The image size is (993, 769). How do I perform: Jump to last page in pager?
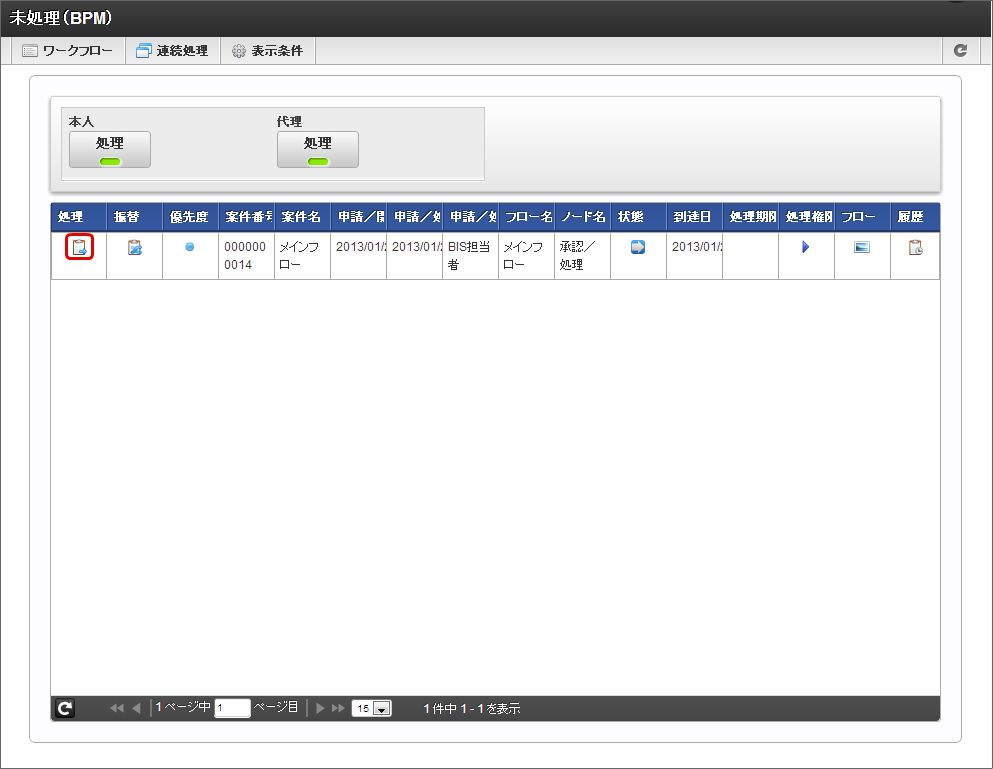click(337, 708)
